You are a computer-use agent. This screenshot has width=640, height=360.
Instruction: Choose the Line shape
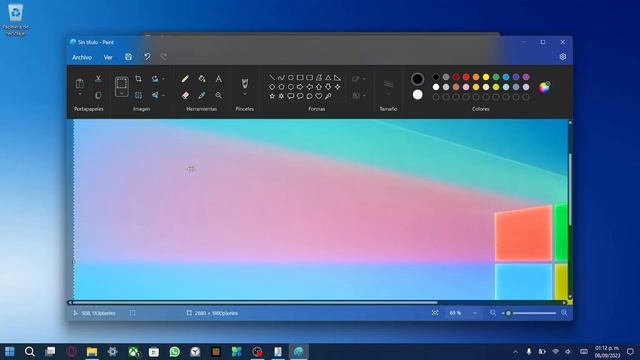coord(272,78)
